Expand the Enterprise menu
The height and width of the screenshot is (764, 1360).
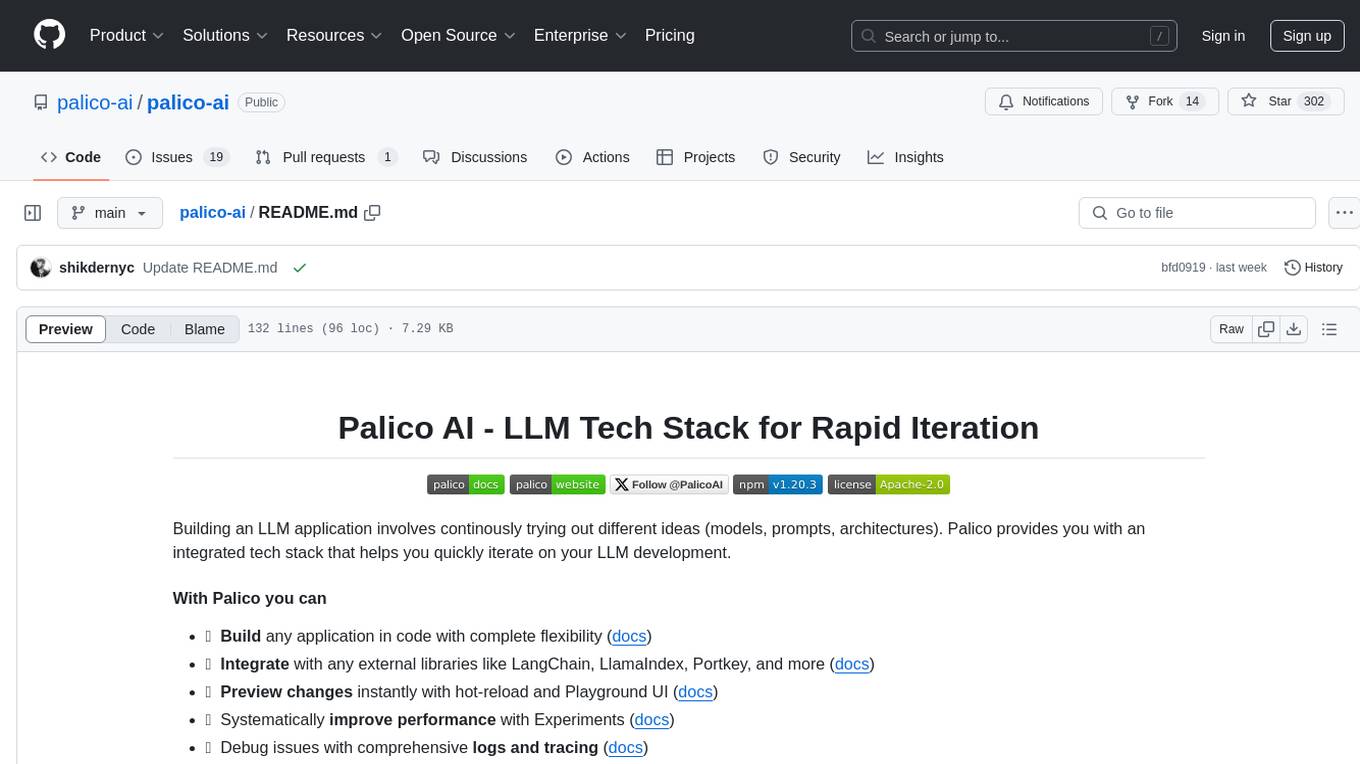pyautogui.click(x=580, y=35)
